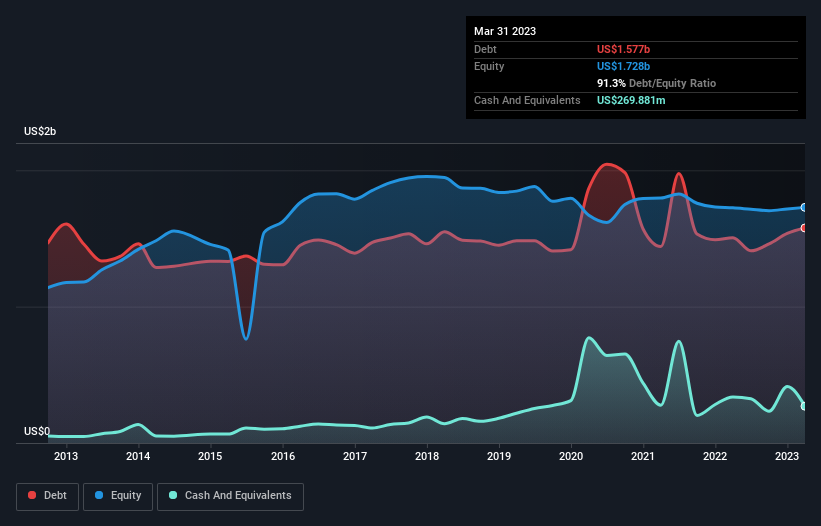The height and width of the screenshot is (526, 821).
Task: Click the 91.3% Debt/Equity Ratio text
Action: pos(656,83)
